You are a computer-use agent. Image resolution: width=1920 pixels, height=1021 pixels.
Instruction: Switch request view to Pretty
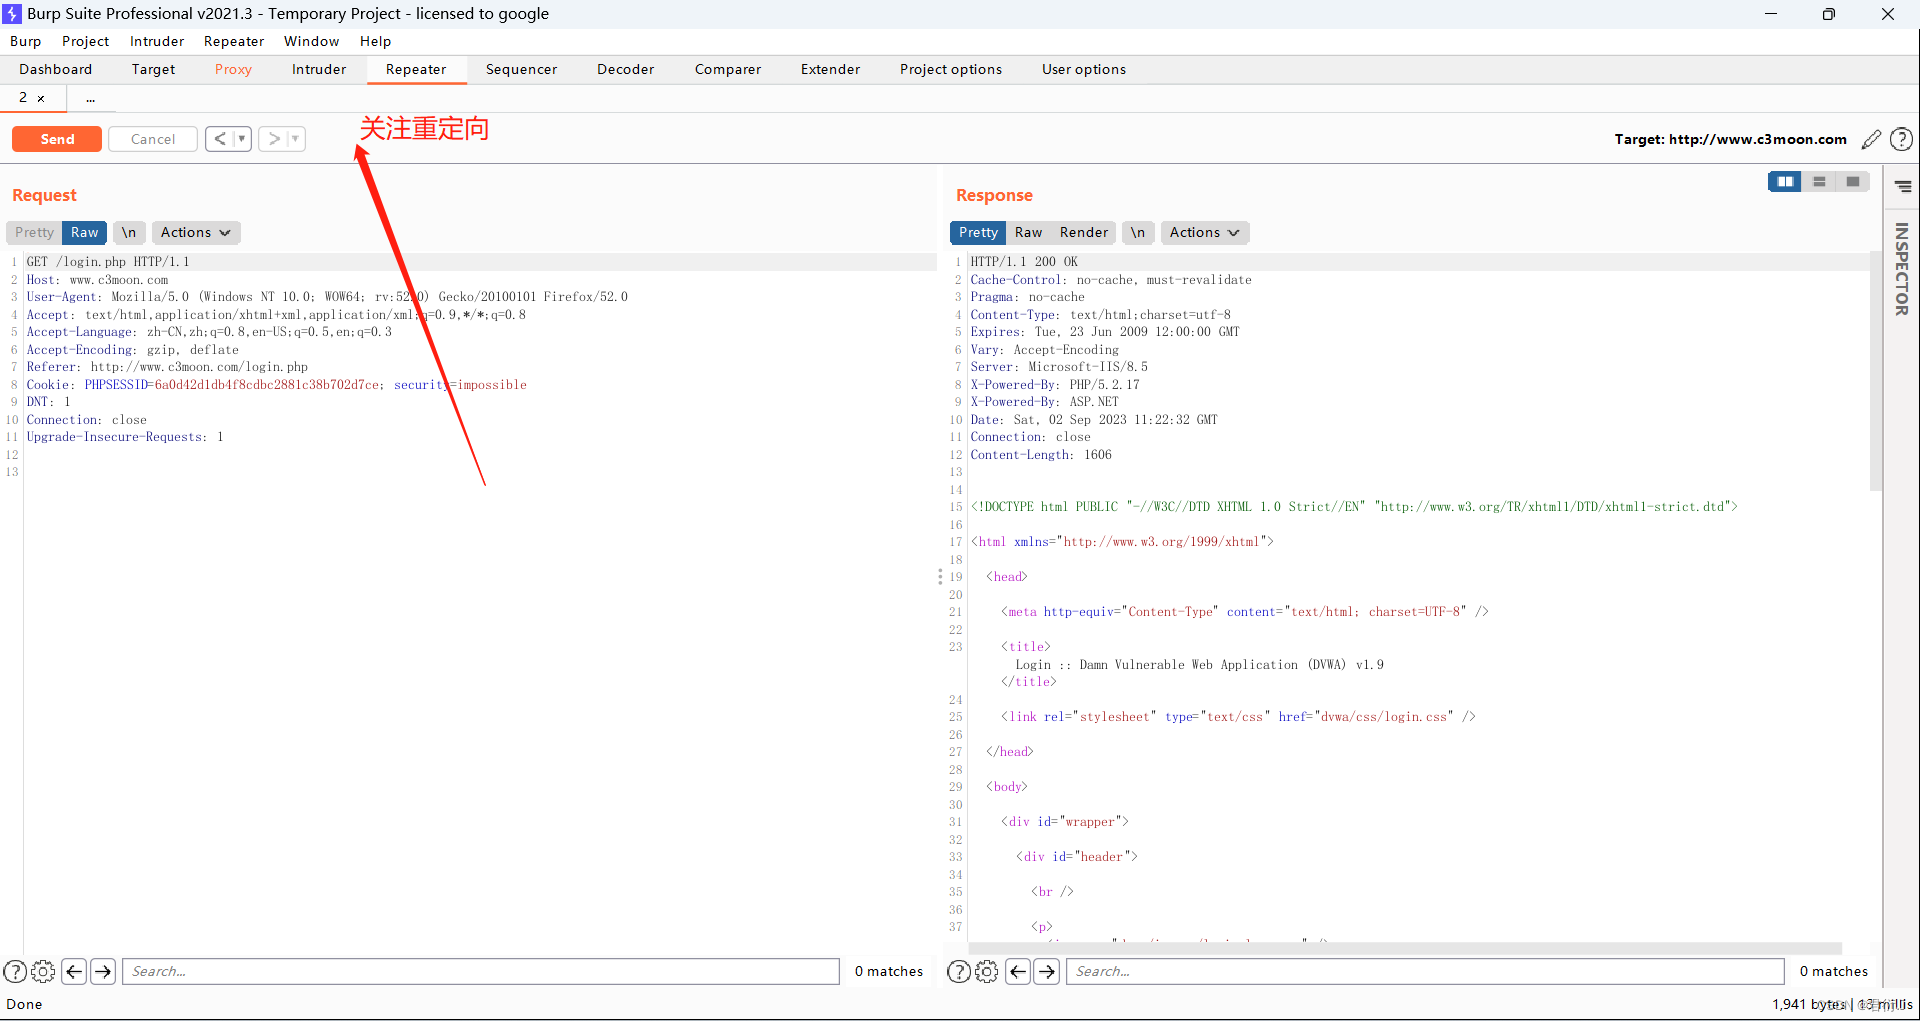[34, 232]
